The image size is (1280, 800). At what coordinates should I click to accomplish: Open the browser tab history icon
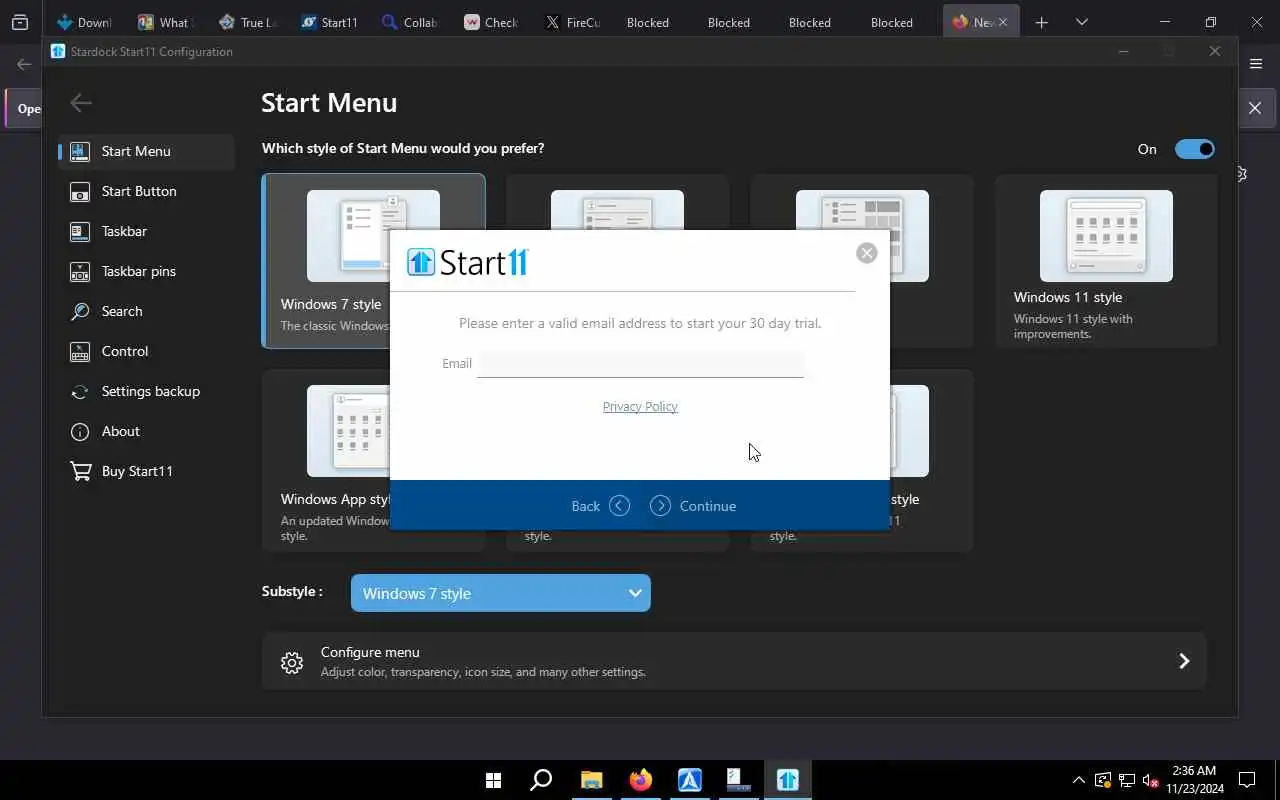tap(19, 22)
